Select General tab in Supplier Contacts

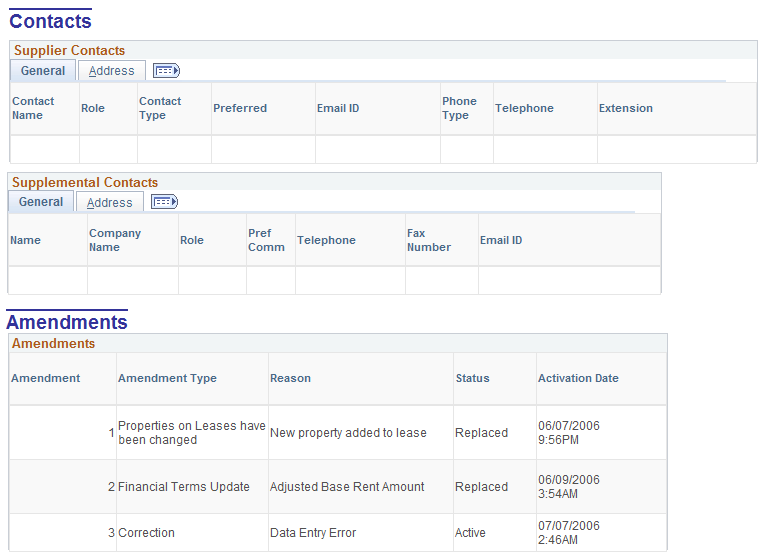(x=43, y=71)
